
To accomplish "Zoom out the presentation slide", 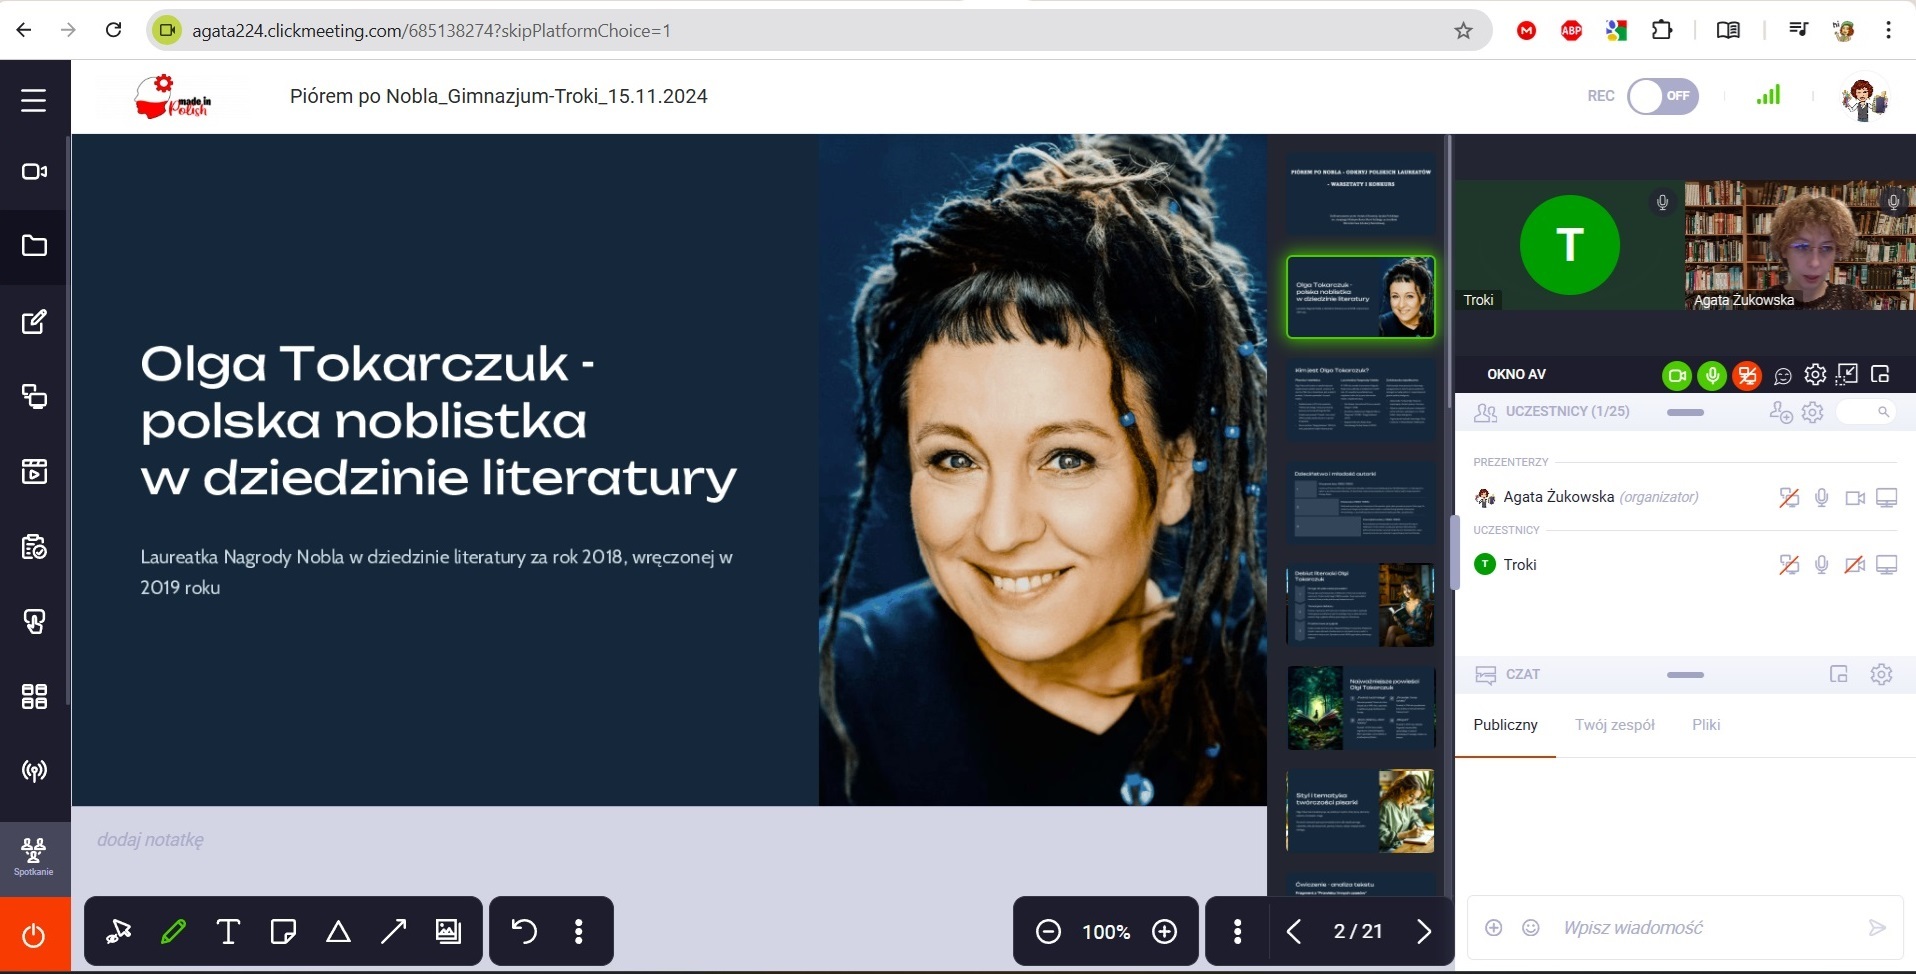I will point(1048,932).
